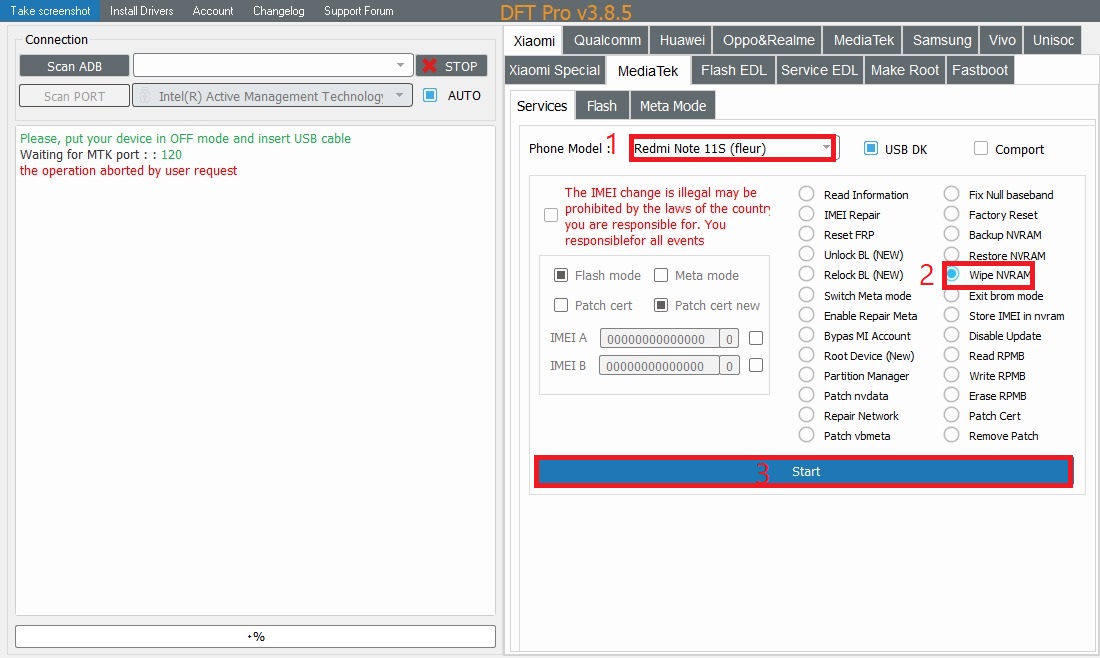
Task: Click the Scan ADB button
Action: point(74,66)
